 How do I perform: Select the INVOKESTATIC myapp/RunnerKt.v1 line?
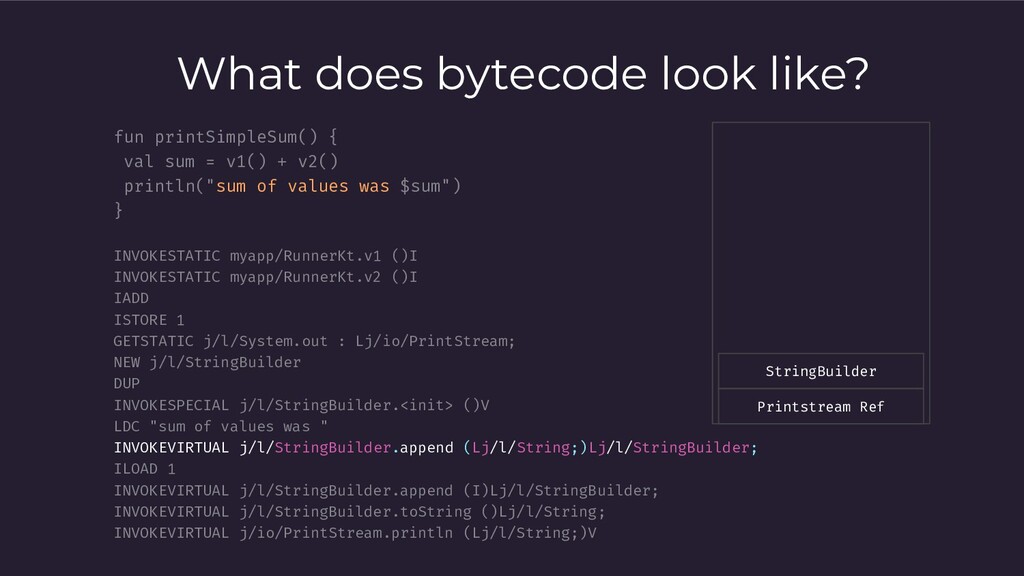(265, 255)
